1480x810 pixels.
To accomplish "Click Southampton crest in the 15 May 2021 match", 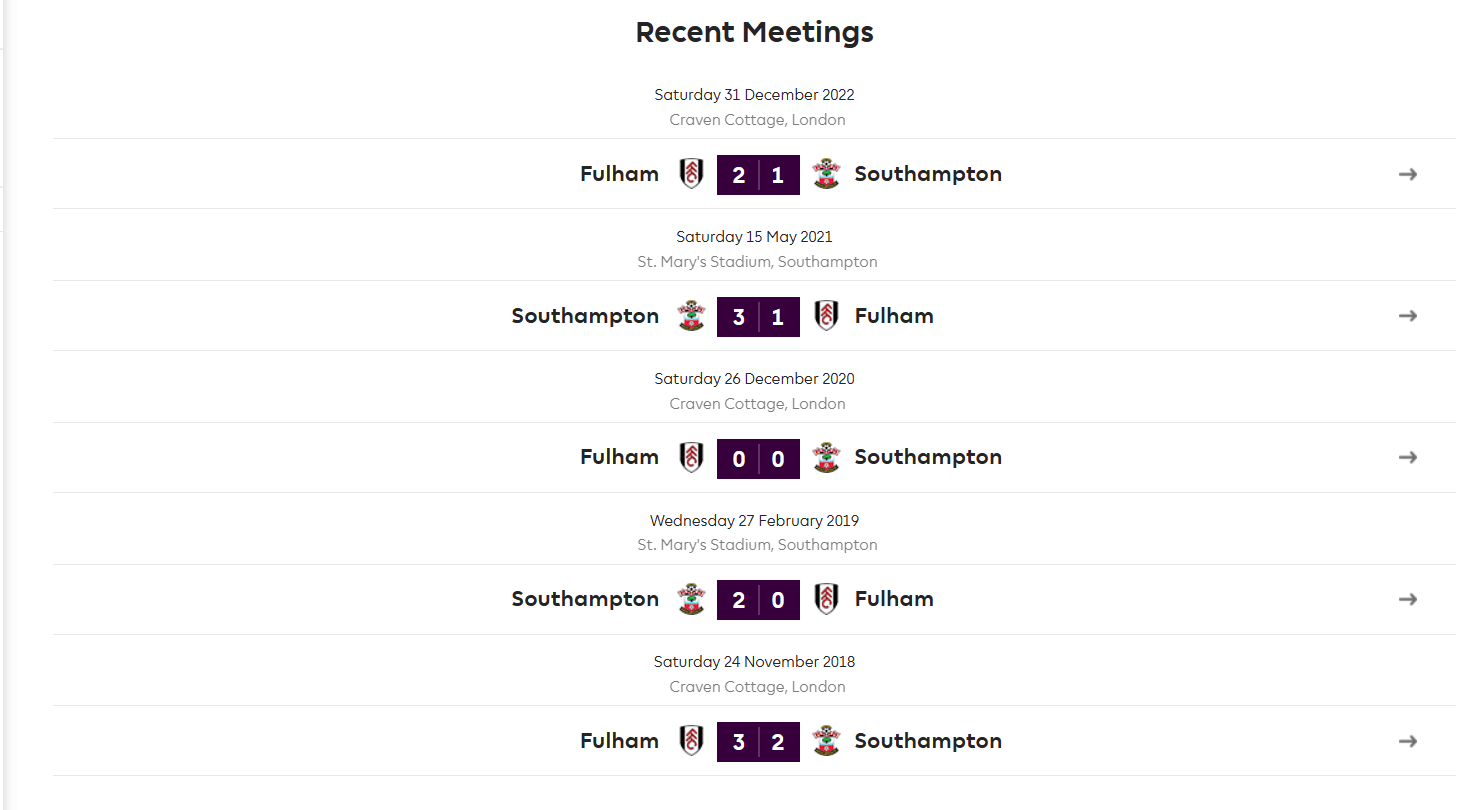I will point(691,316).
